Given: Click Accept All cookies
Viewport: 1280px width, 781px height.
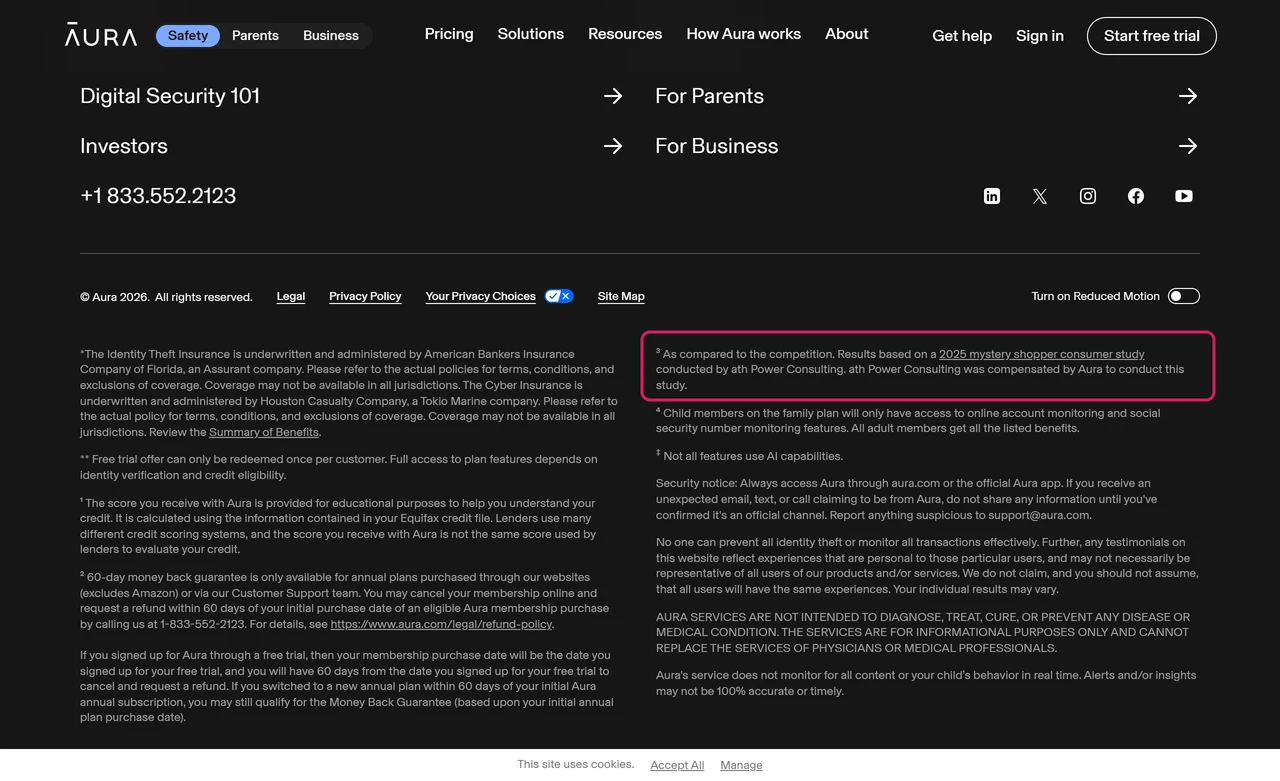Looking at the screenshot, I should pos(677,765).
